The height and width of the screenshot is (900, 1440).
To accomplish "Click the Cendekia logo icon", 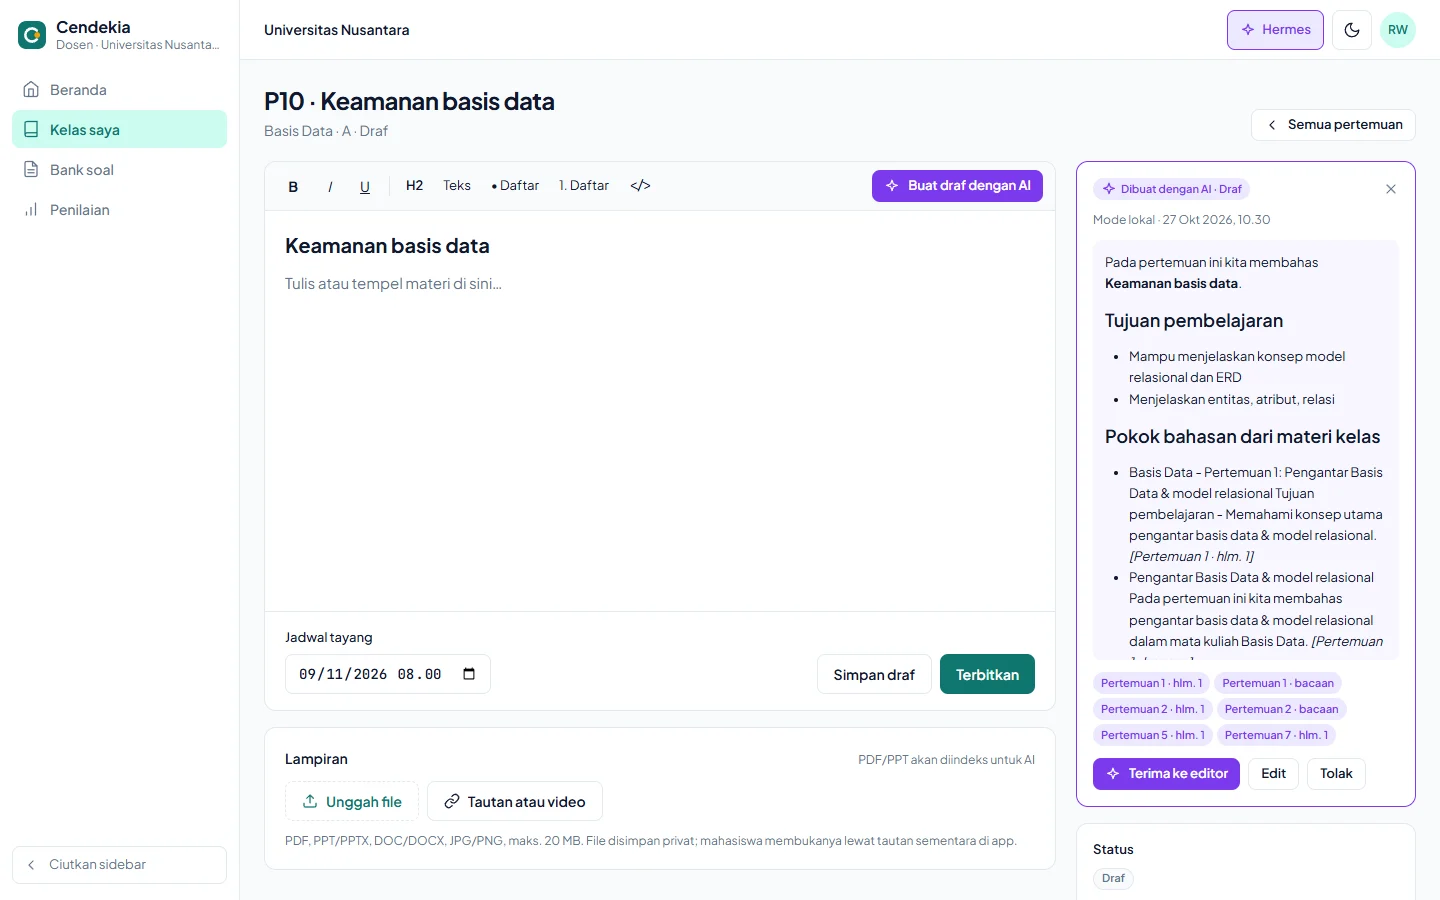I will pyautogui.click(x=32, y=35).
